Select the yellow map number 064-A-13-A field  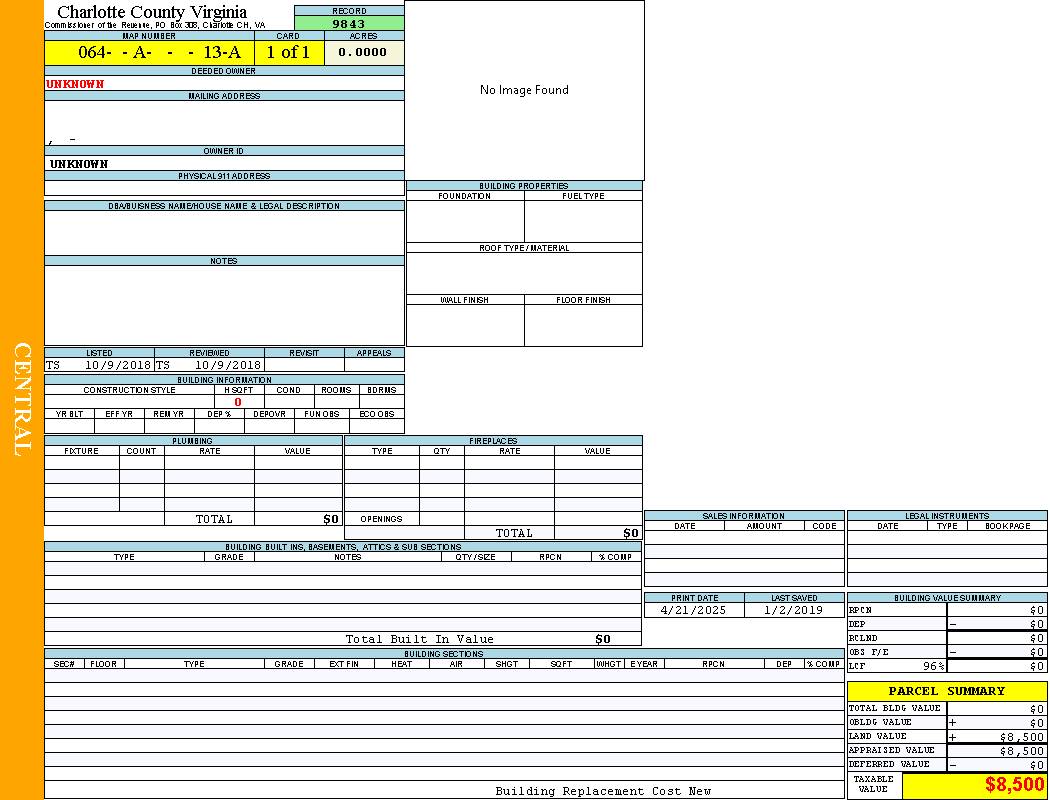click(149, 53)
